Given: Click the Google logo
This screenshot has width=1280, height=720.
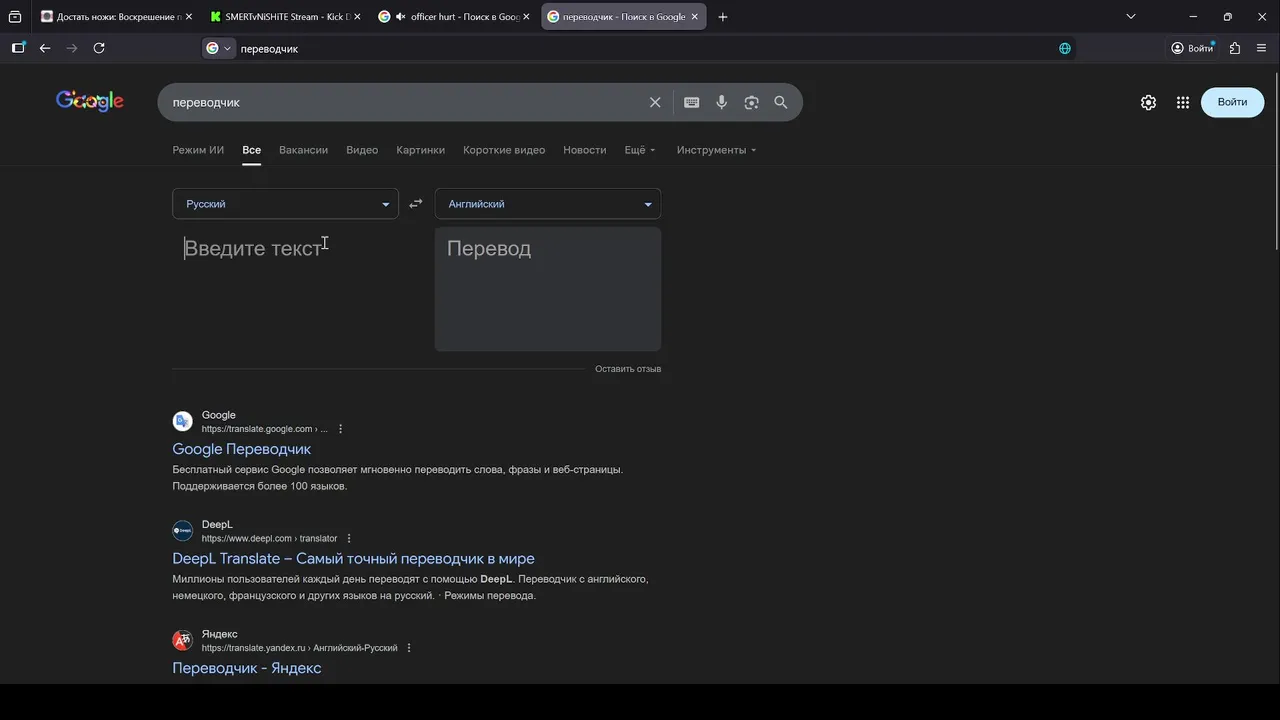Looking at the screenshot, I should [x=90, y=101].
